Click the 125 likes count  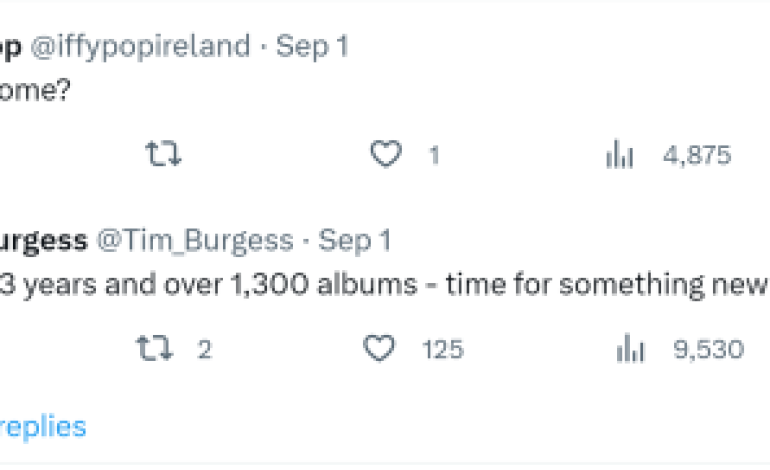(442, 349)
